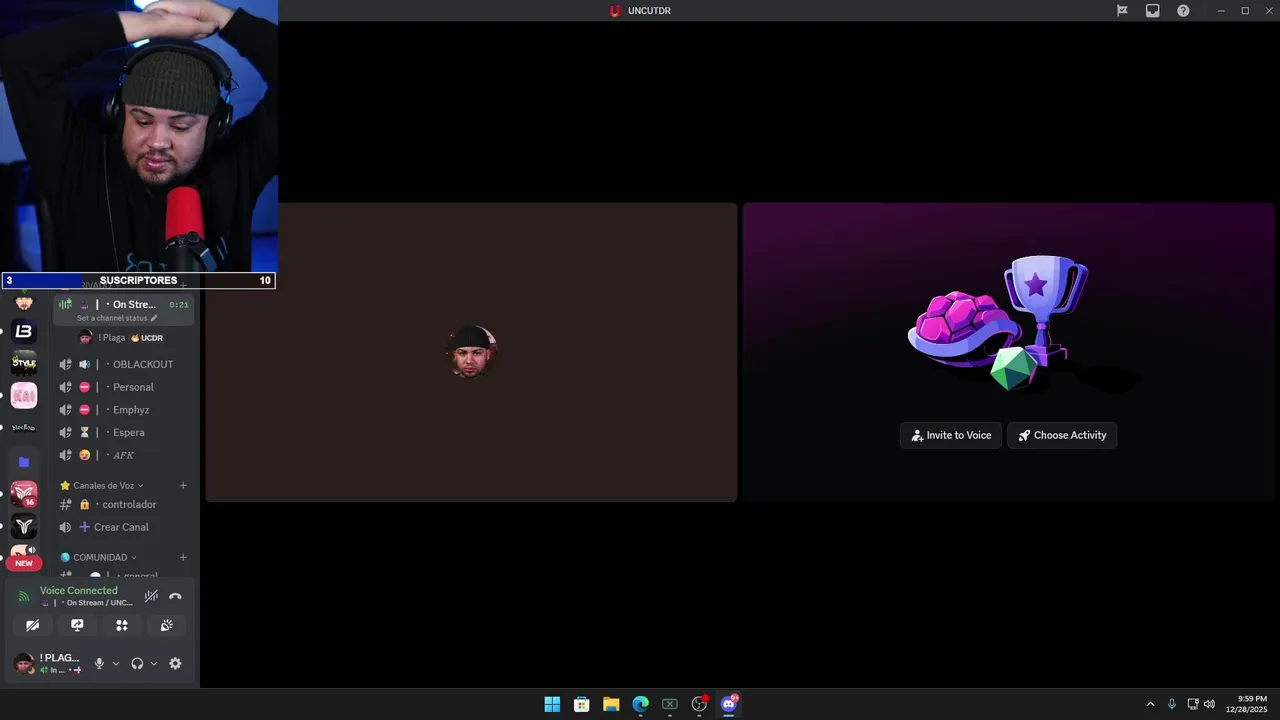Deafen with the headphones icon
Viewport: 1280px width, 720px height.
137,663
